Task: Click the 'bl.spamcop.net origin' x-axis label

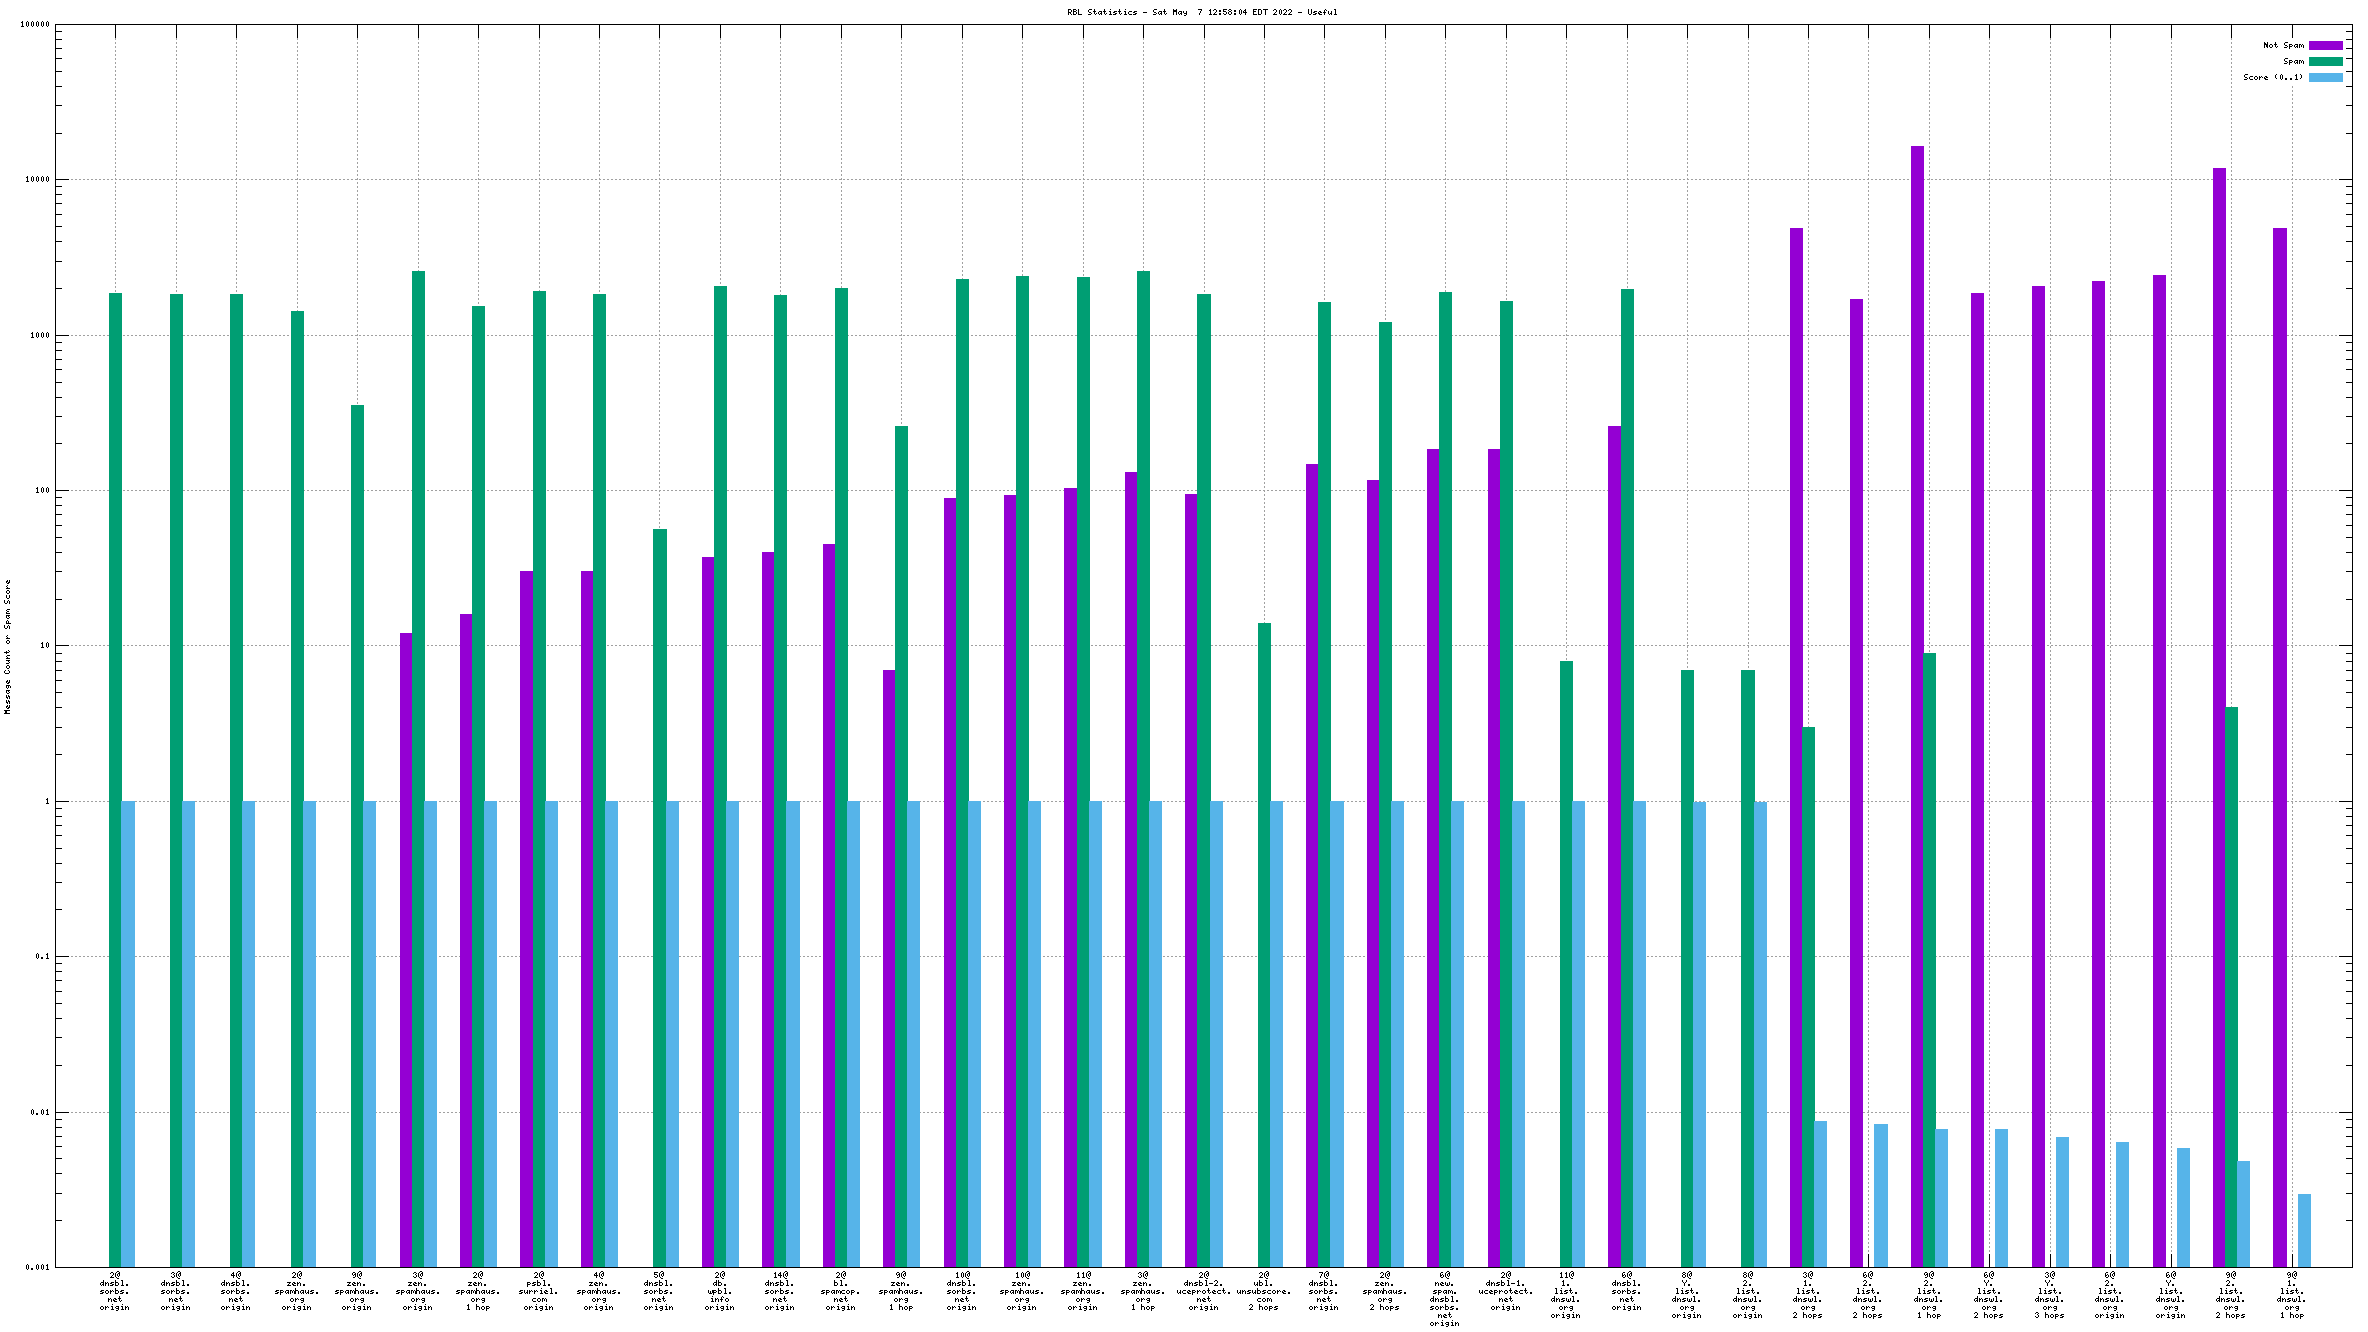Action: coord(841,1291)
